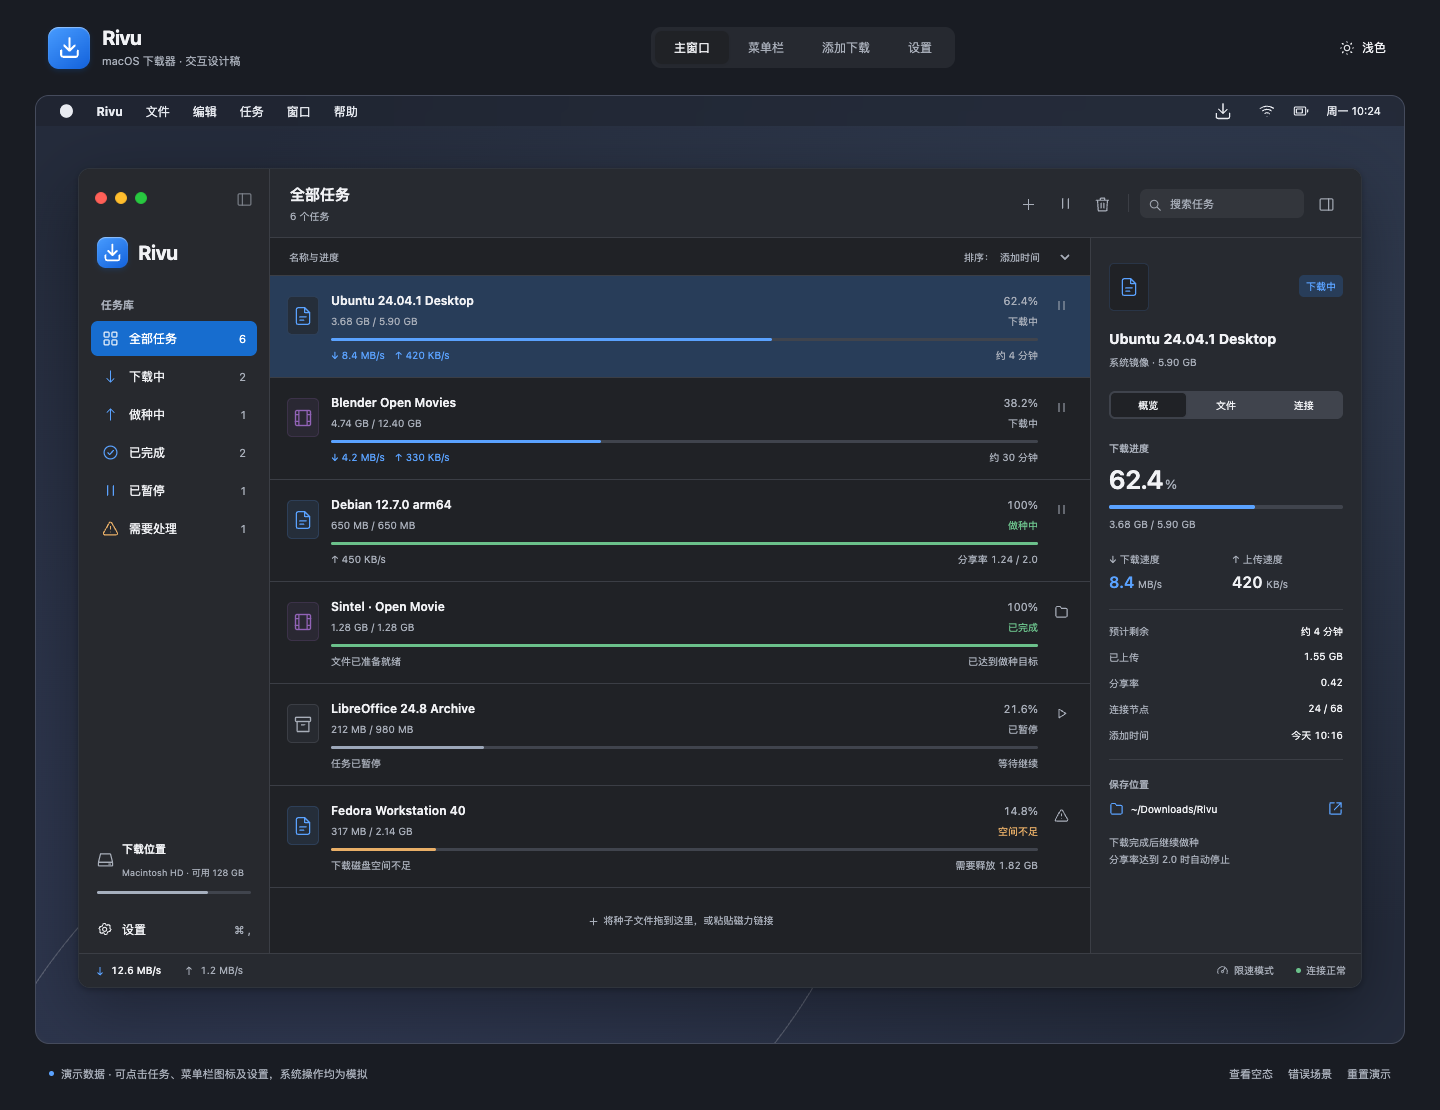This screenshot has width=1440, height=1110.
Task: Toggle the 浅色 light theme switch
Action: tap(1363, 48)
